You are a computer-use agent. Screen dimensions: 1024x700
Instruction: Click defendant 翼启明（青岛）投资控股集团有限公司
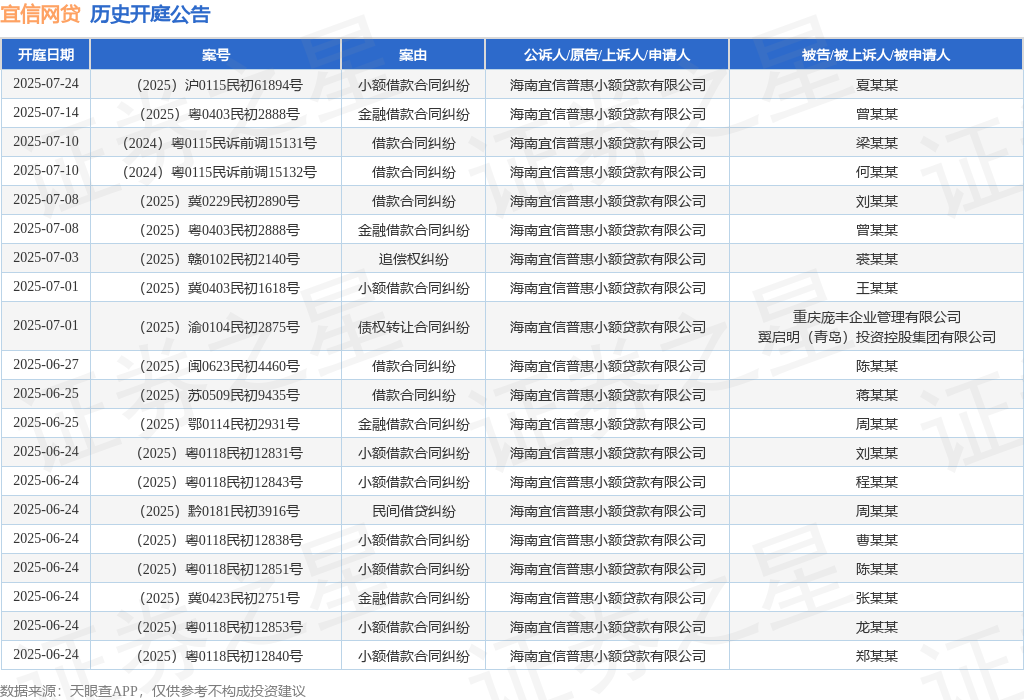click(x=876, y=337)
